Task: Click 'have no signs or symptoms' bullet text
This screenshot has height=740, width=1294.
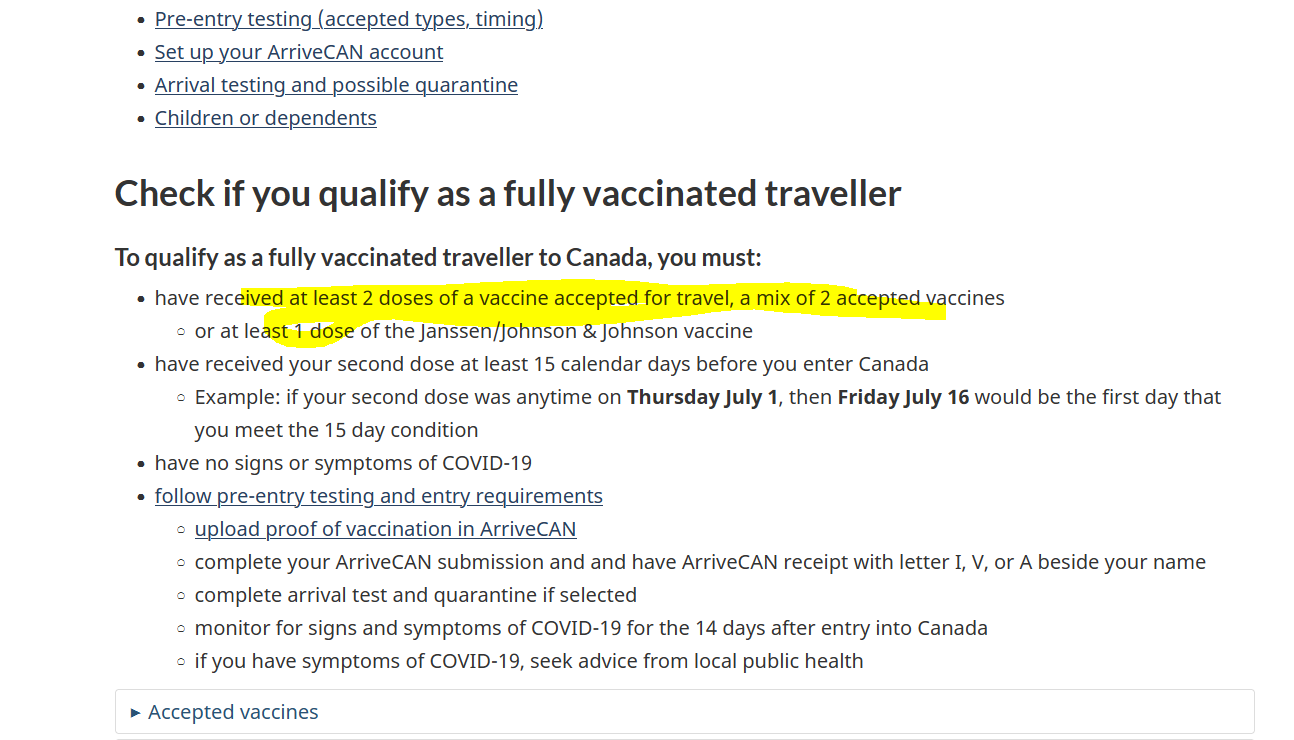Action: tap(343, 463)
